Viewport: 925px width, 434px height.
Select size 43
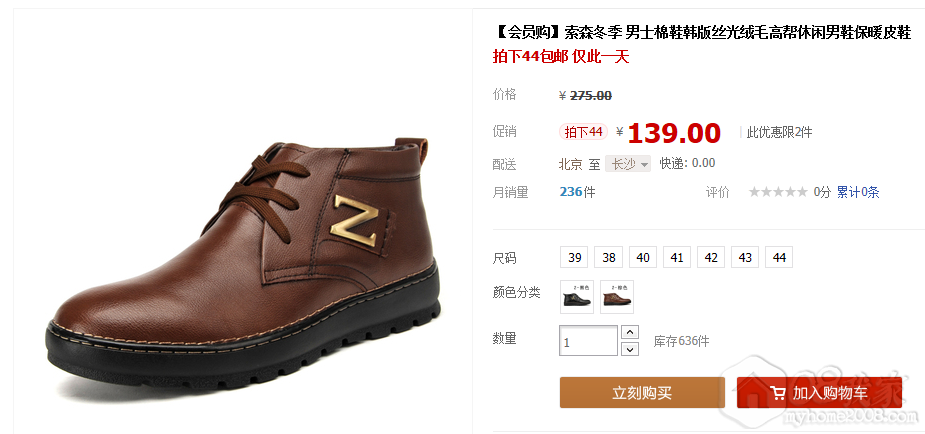click(745, 258)
